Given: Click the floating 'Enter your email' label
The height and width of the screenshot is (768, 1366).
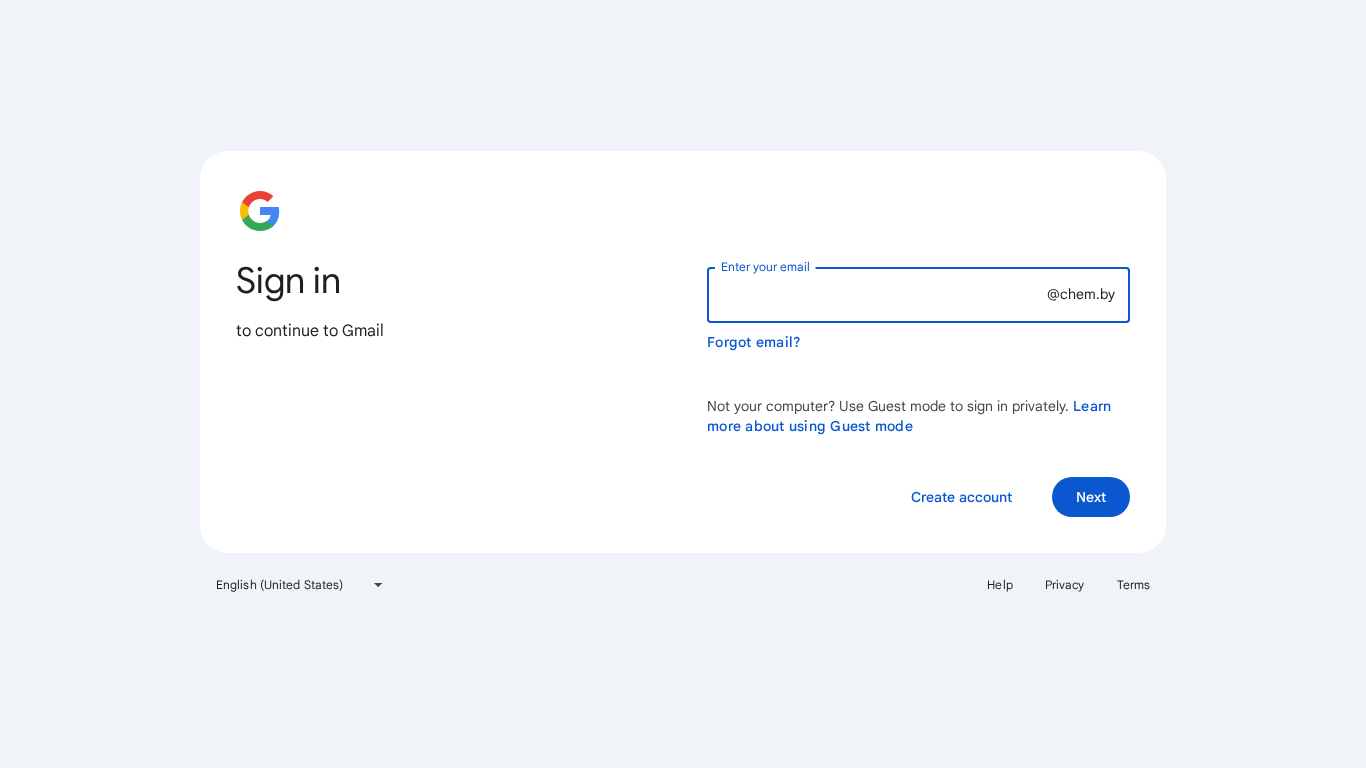Looking at the screenshot, I should click(765, 267).
